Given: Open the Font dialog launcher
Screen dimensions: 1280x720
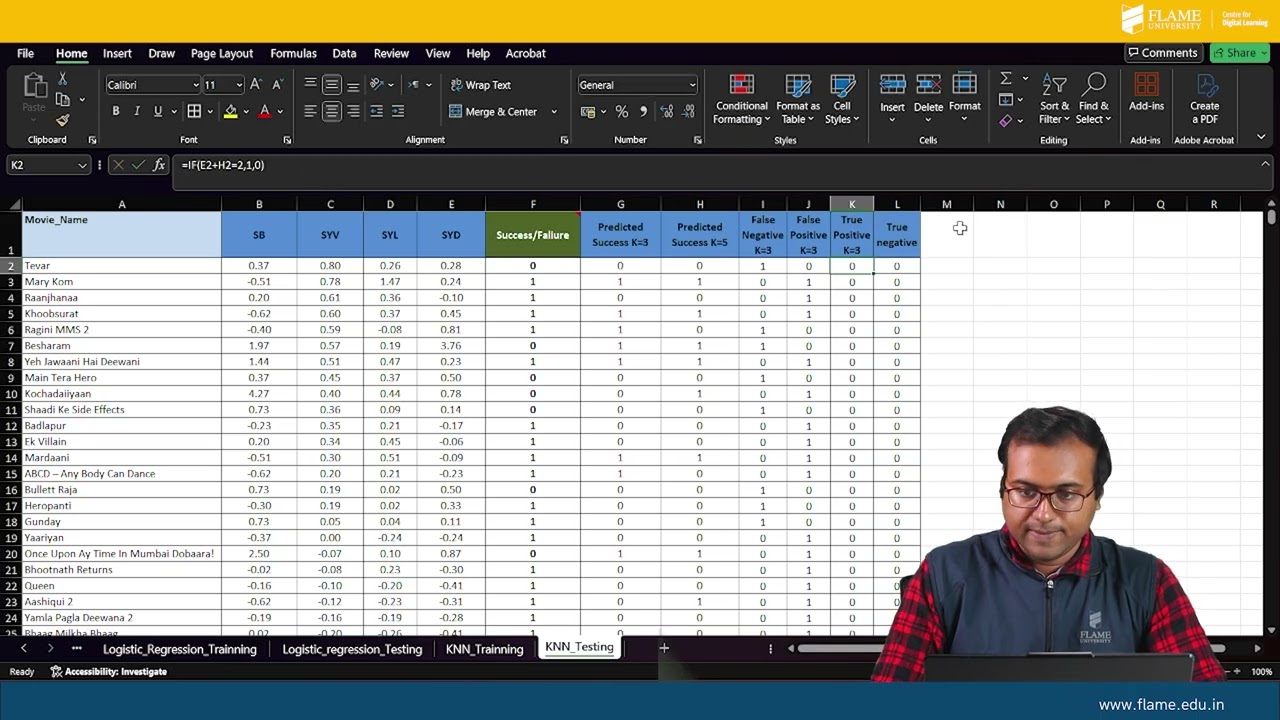Looking at the screenshot, I should pyautogui.click(x=287, y=140).
